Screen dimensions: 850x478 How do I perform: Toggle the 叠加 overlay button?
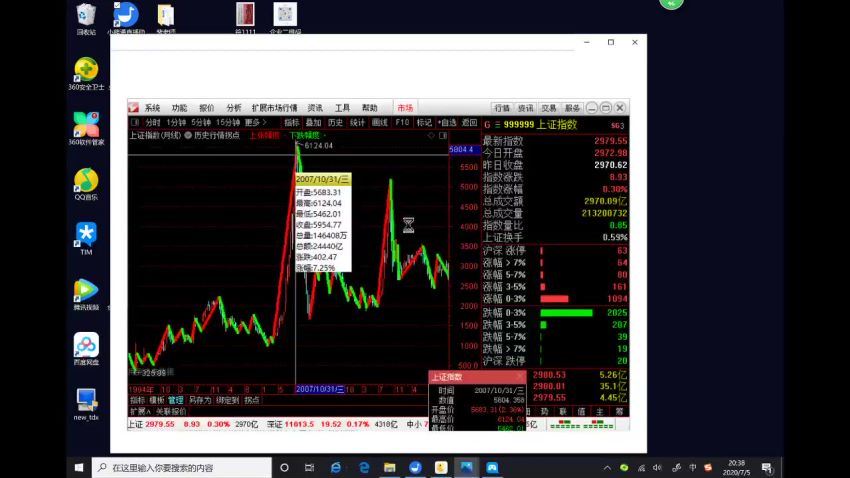[314, 122]
